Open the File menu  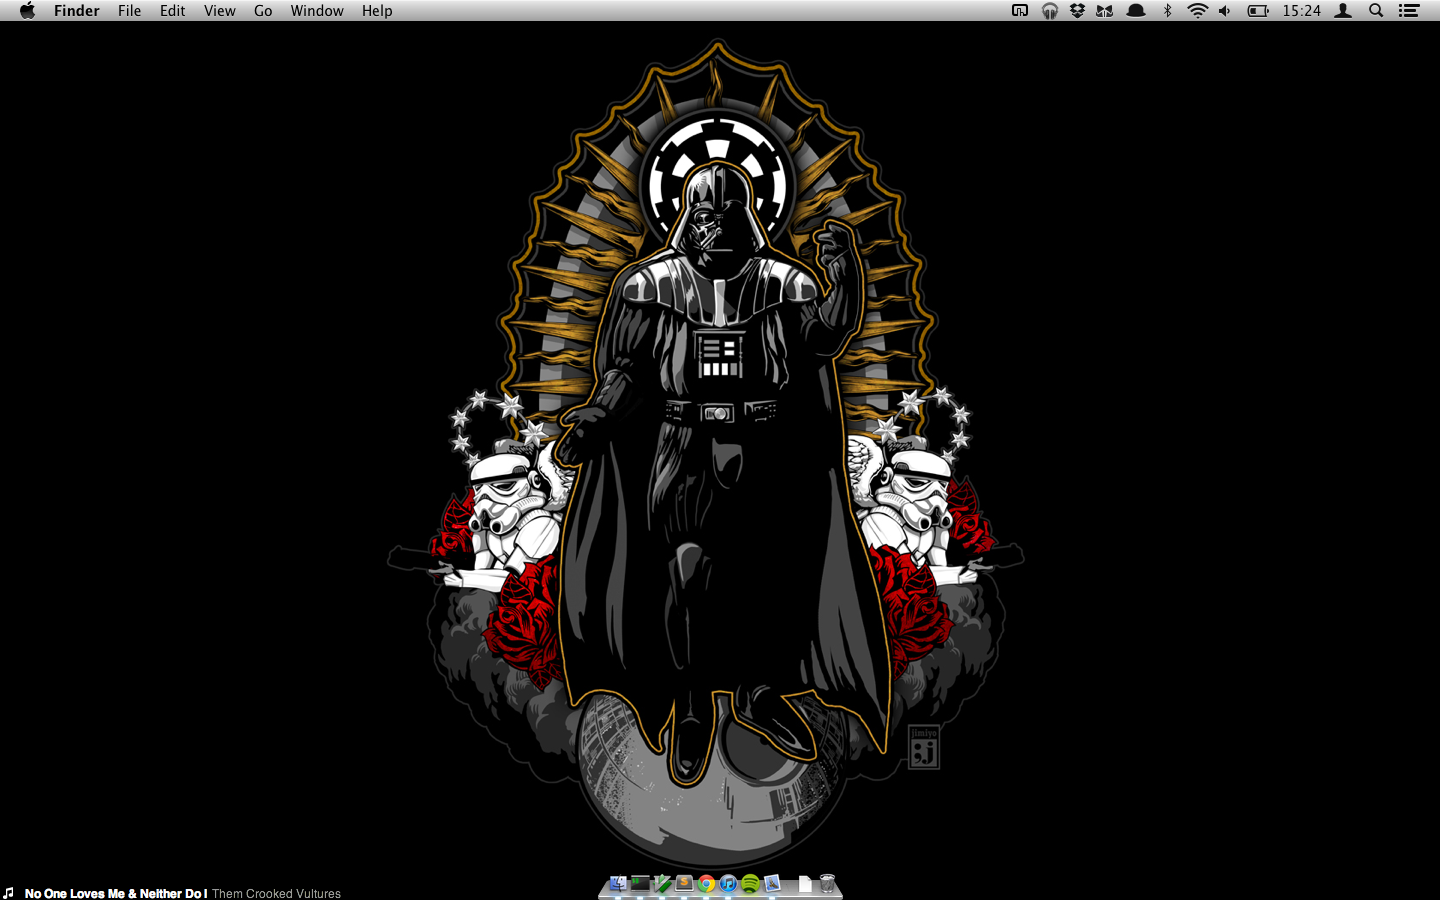click(x=129, y=10)
